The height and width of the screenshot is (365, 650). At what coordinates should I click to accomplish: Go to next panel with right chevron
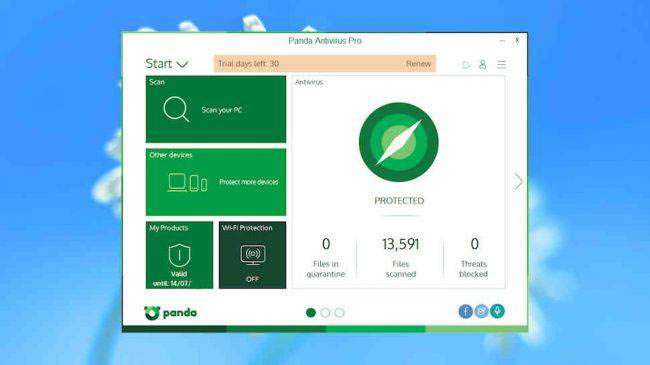click(x=518, y=181)
